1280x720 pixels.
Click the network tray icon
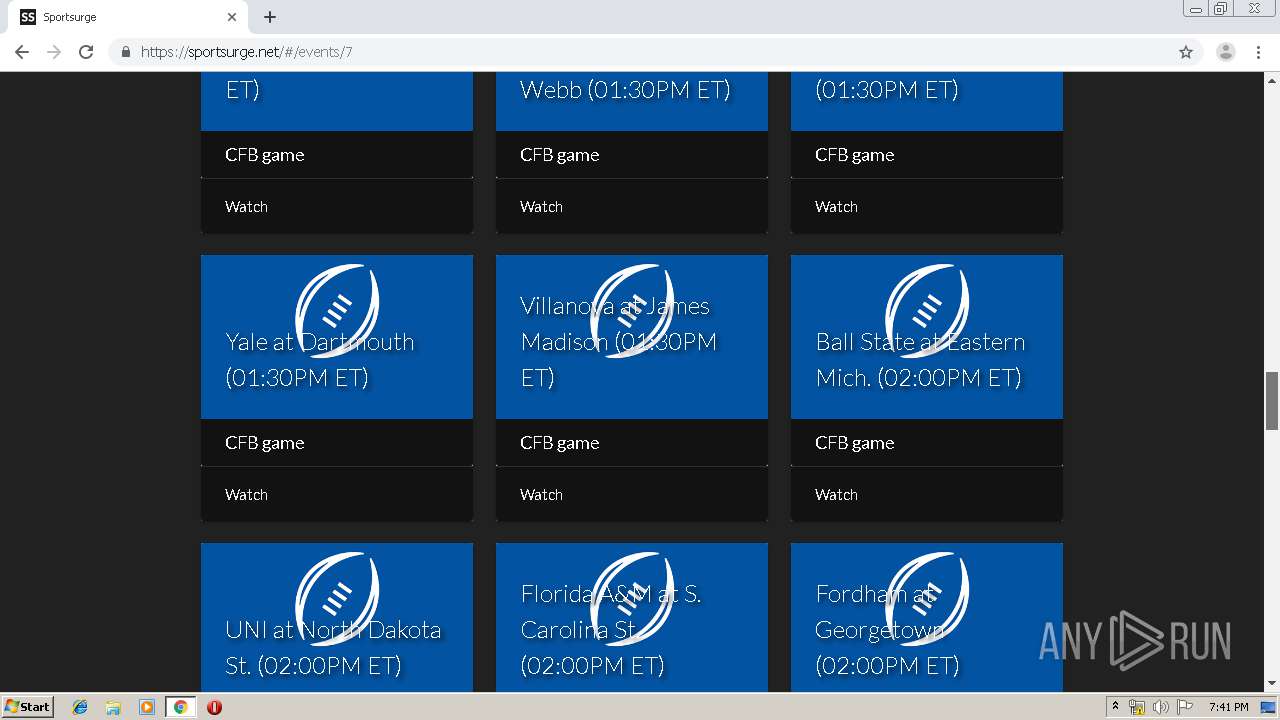pos(1137,707)
